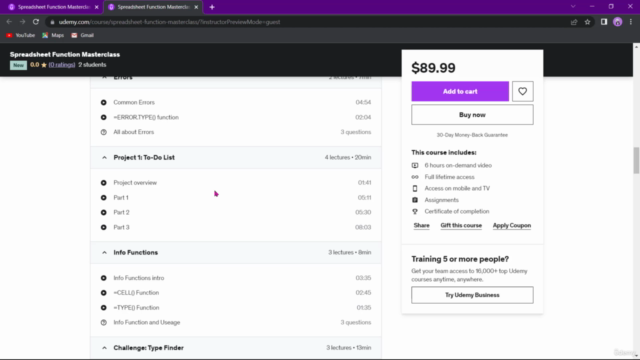
Task: Reload the Udemy course page
Action: 36,22
